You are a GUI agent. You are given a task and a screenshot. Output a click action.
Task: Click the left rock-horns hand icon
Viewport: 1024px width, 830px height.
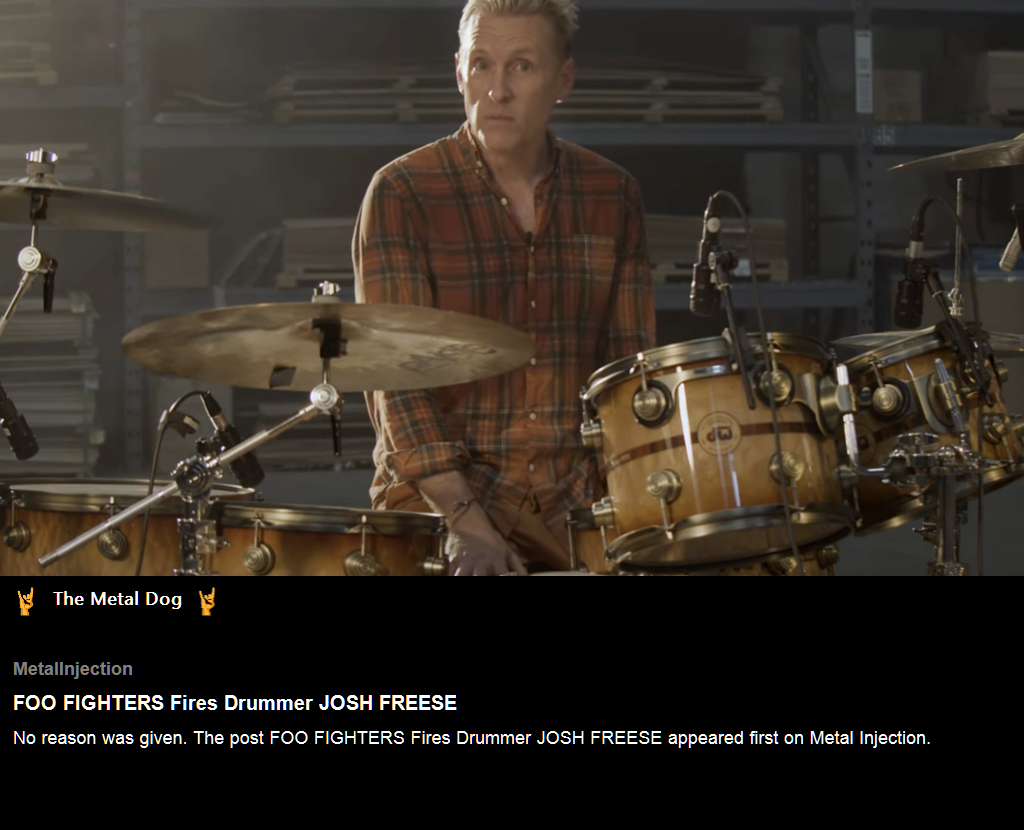pos(25,601)
